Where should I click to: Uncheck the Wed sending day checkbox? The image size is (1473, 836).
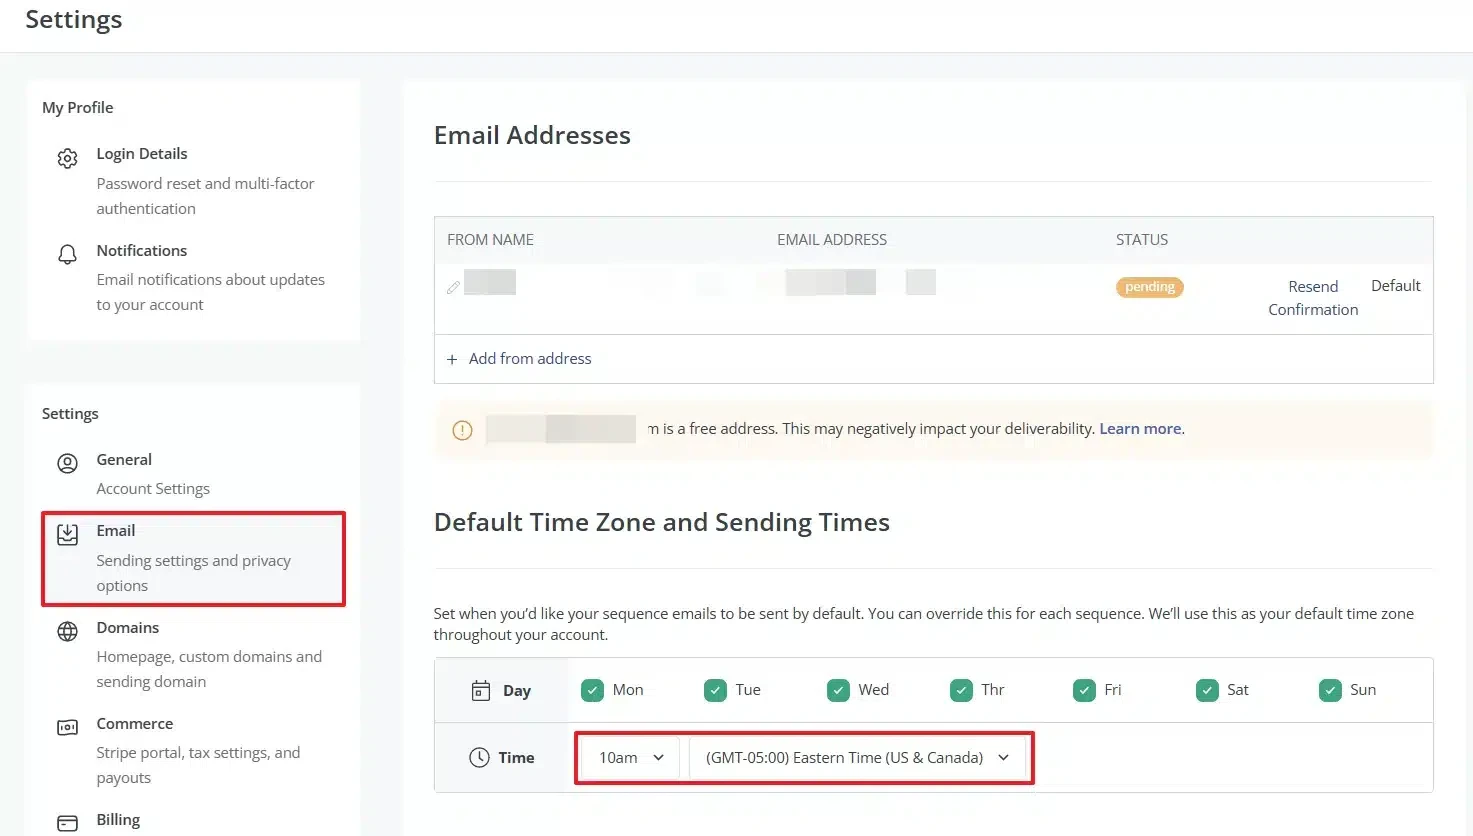point(838,690)
